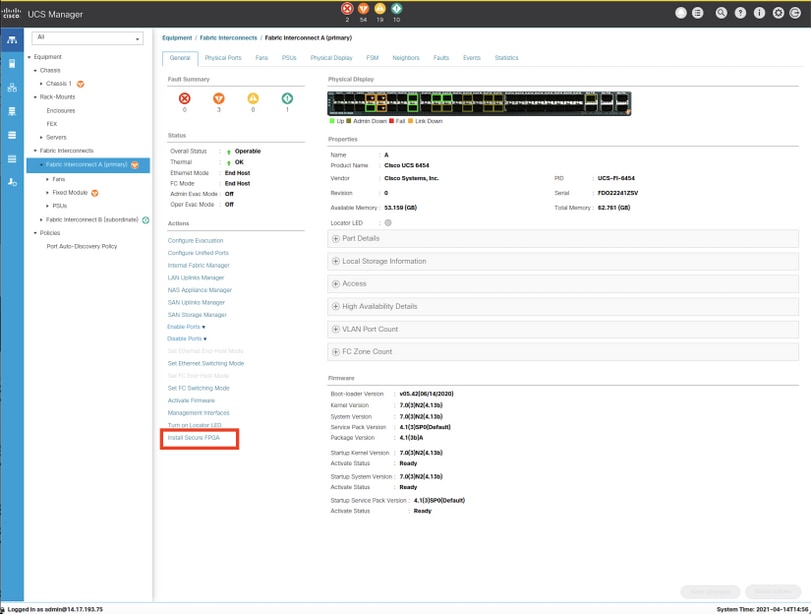Click the Locator LED indicator

pos(388,223)
